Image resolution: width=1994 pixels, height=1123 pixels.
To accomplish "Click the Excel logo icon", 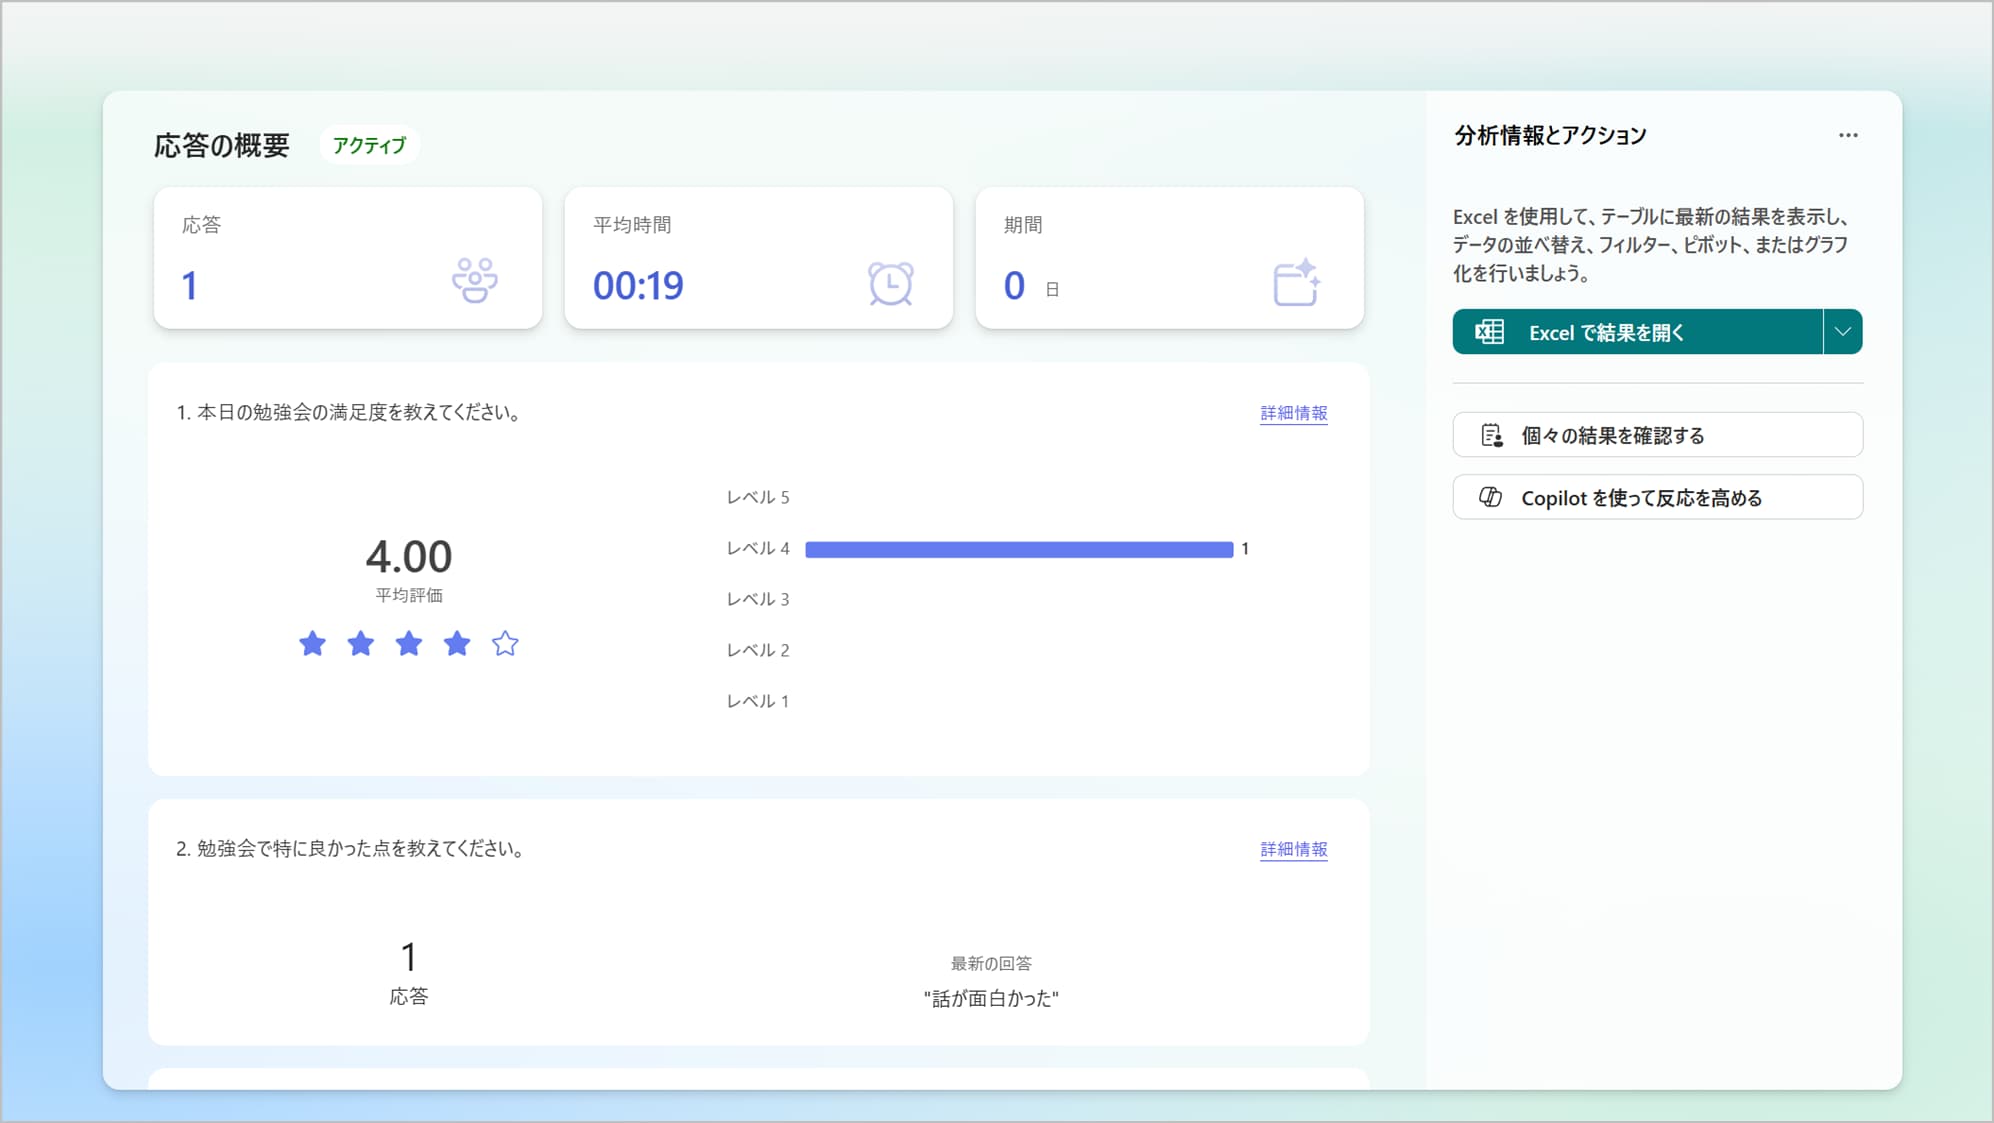I will pos(1489,332).
